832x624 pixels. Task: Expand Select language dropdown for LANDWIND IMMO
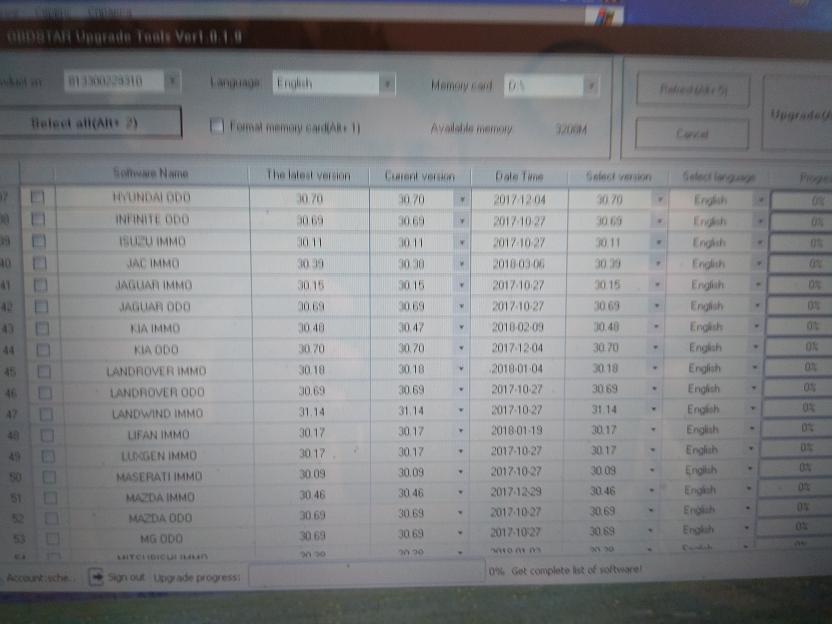pyautogui.click(x=752, y=409)
